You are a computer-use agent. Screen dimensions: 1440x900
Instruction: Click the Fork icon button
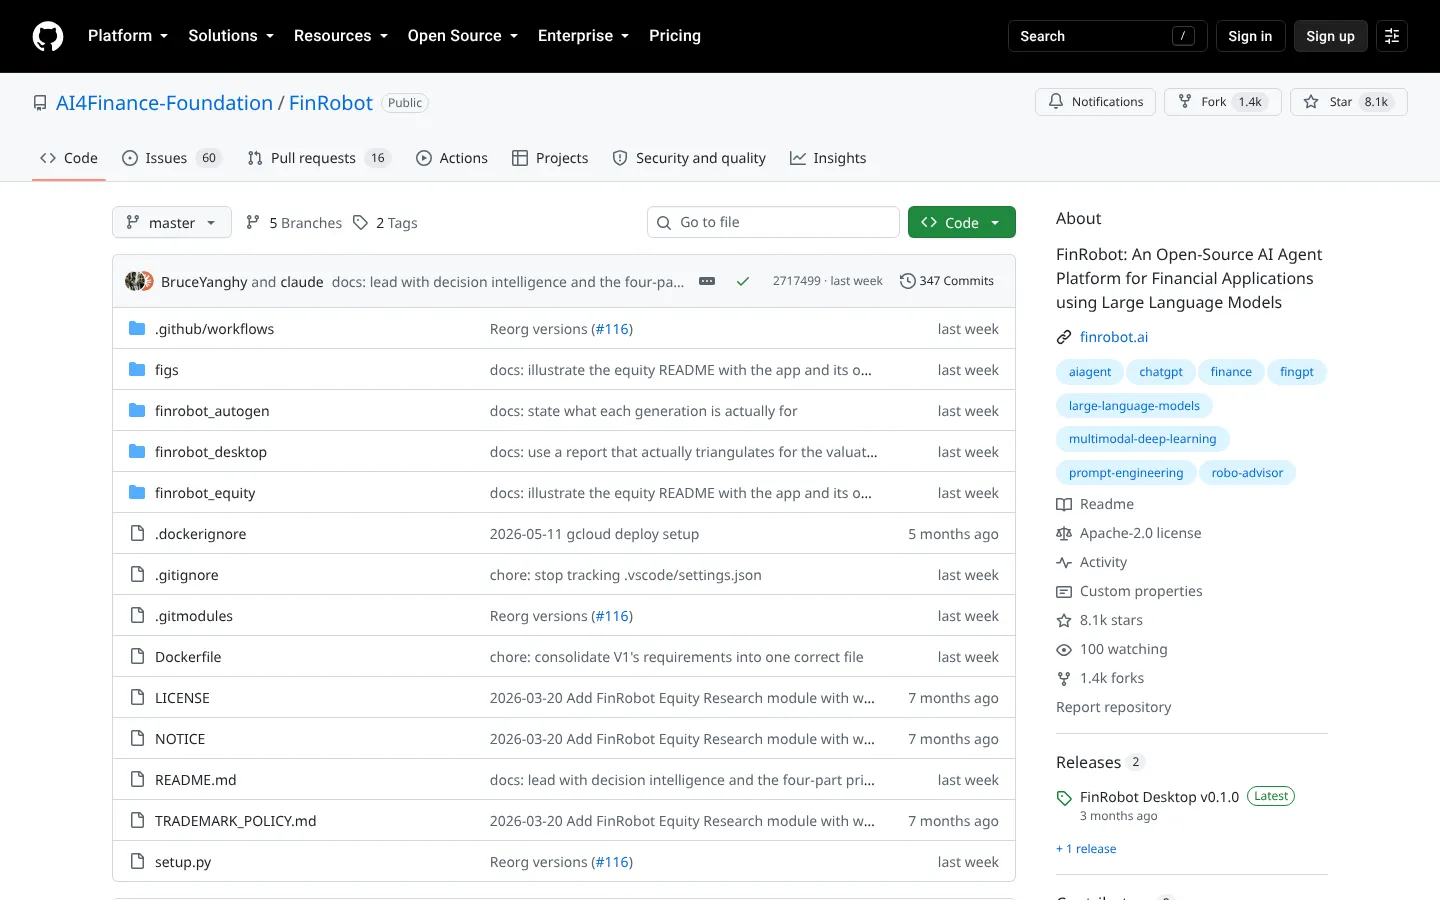[1185, 102]
